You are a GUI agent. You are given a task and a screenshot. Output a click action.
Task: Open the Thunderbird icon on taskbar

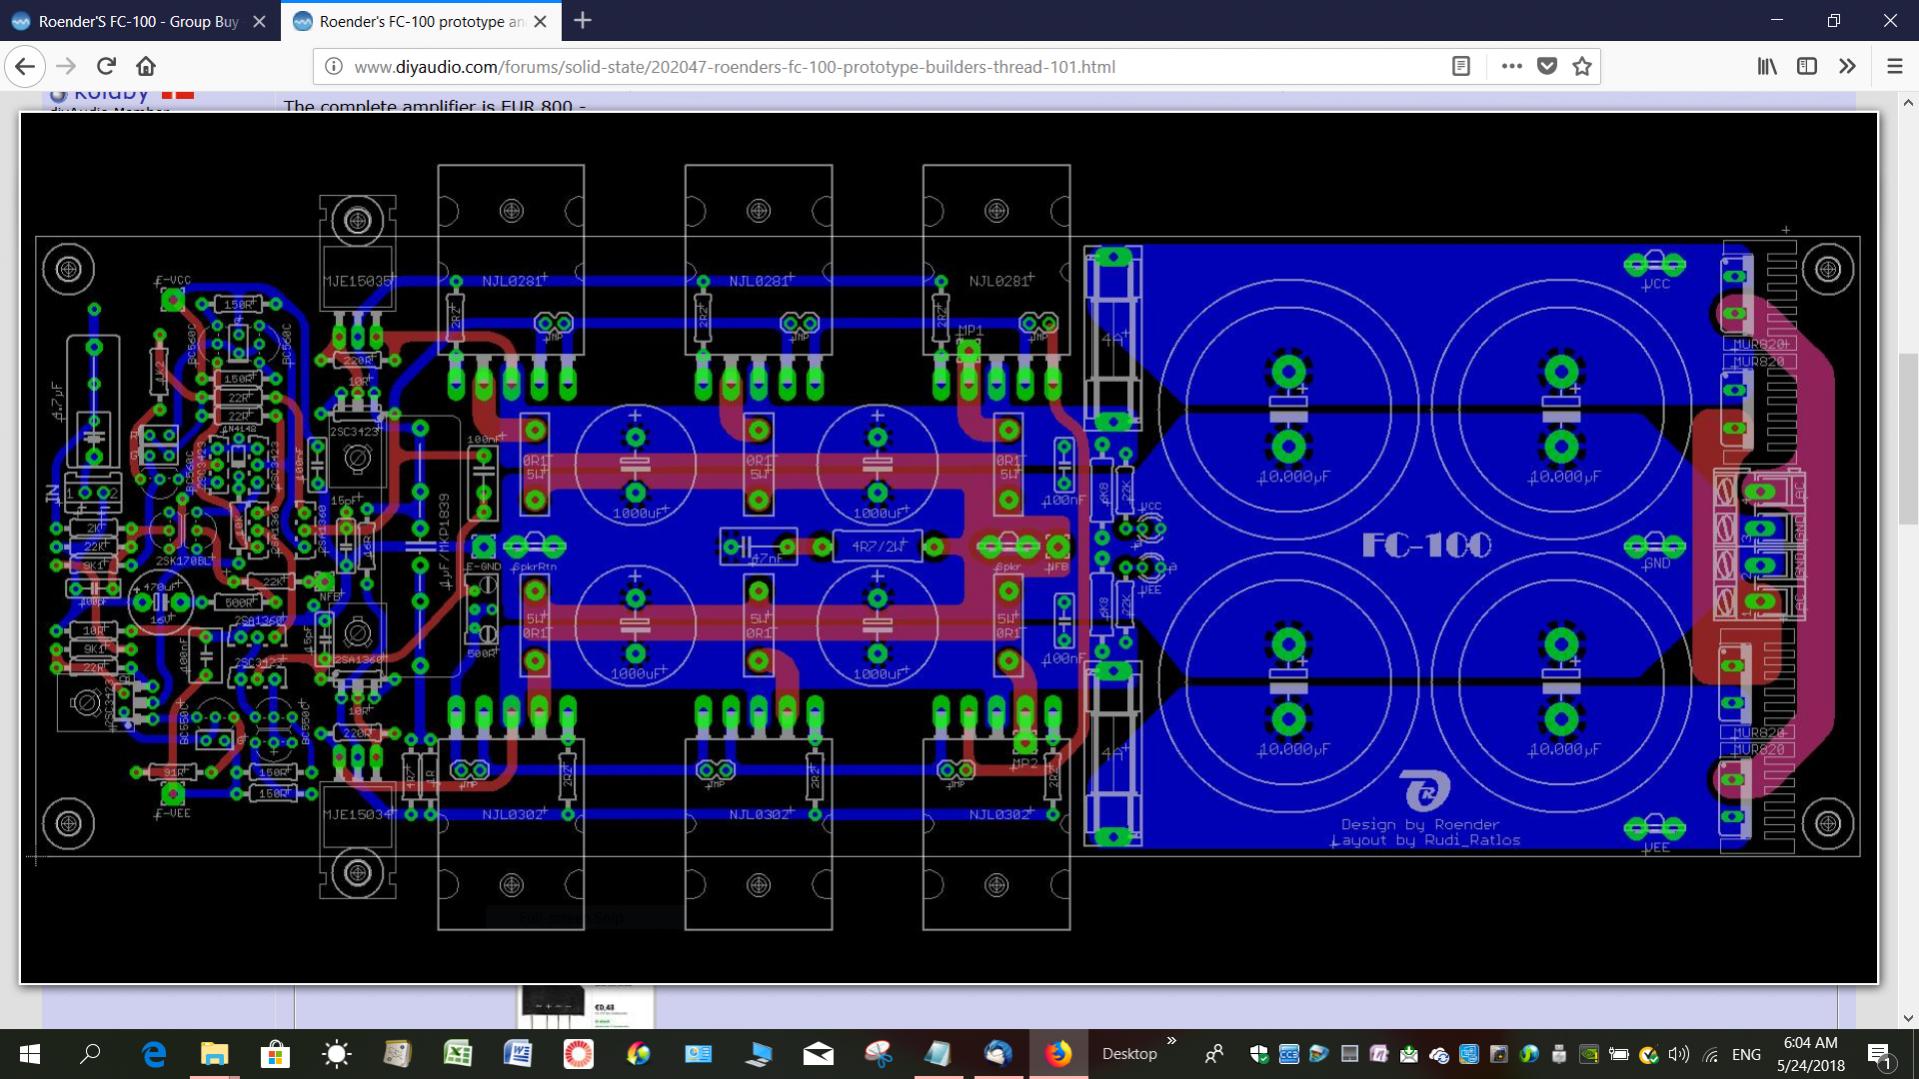998,1054
